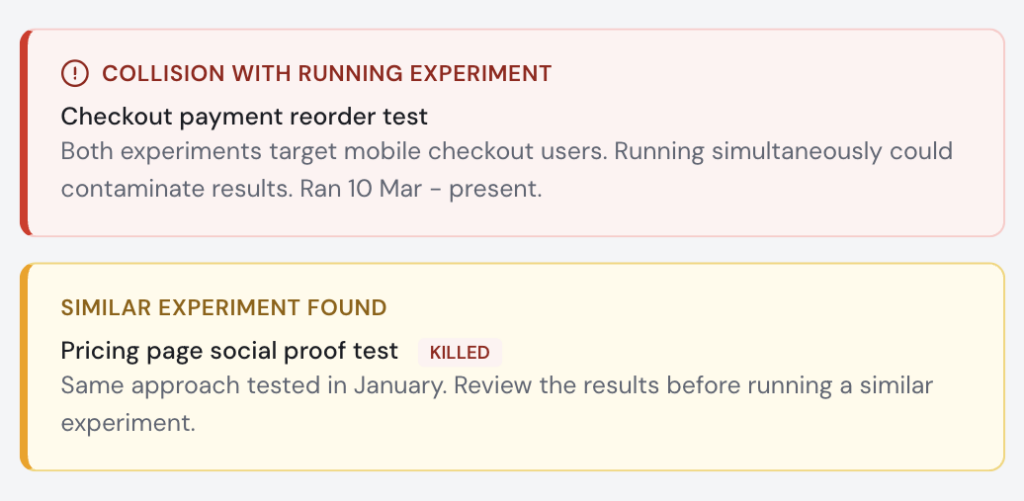The image size is (1024, 501).
Task: Click the "Collision with running experiment" heading
Action: [x=326, y=73]
